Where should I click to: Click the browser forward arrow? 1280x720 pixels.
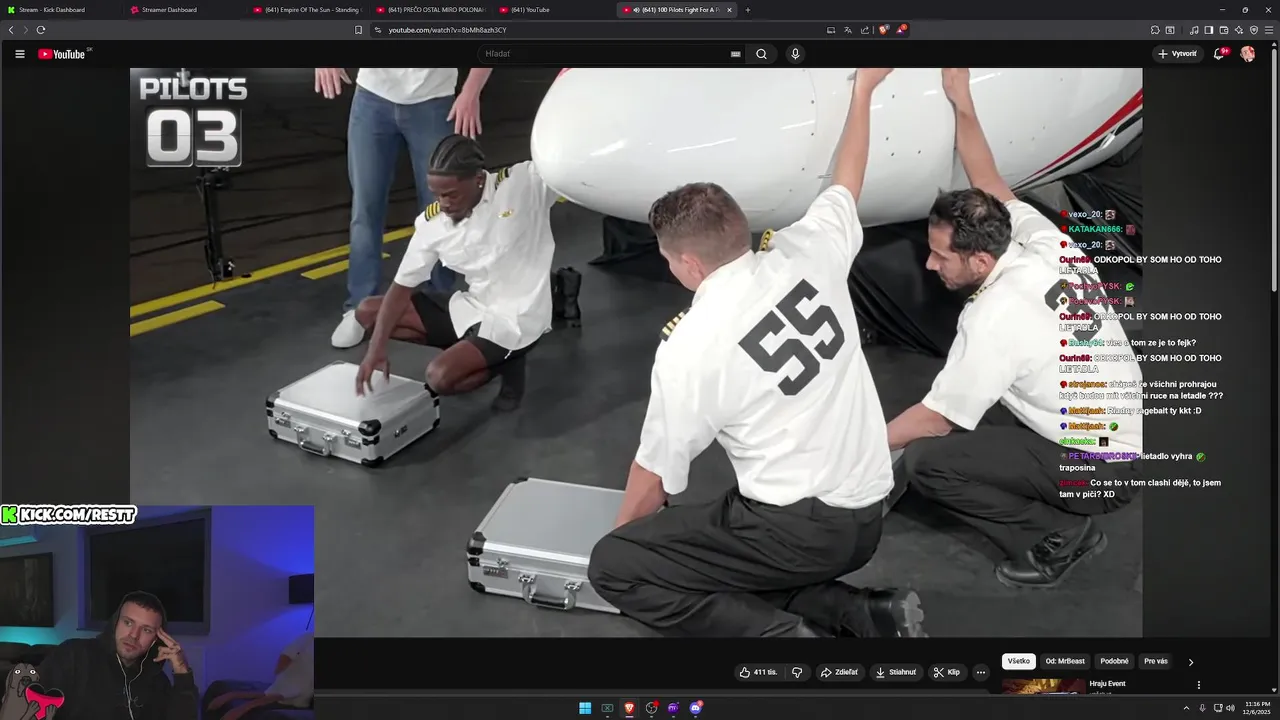click(x=26, y=30)
